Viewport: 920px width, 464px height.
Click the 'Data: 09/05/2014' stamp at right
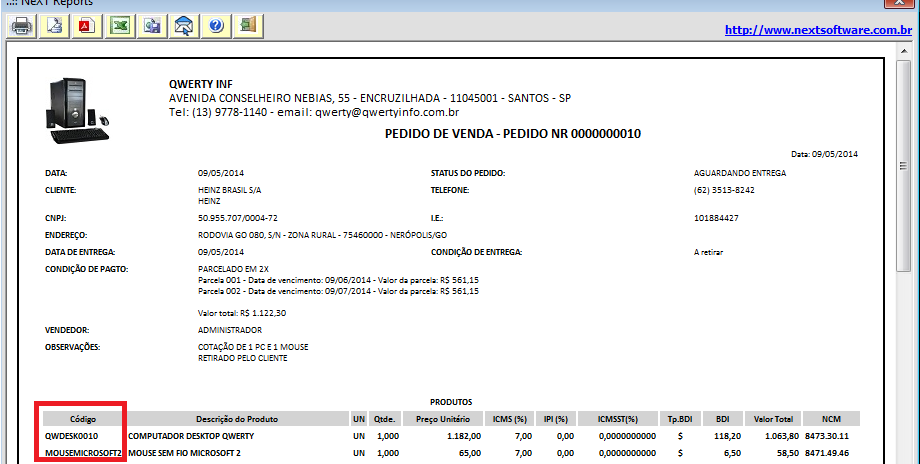[824, 154]
